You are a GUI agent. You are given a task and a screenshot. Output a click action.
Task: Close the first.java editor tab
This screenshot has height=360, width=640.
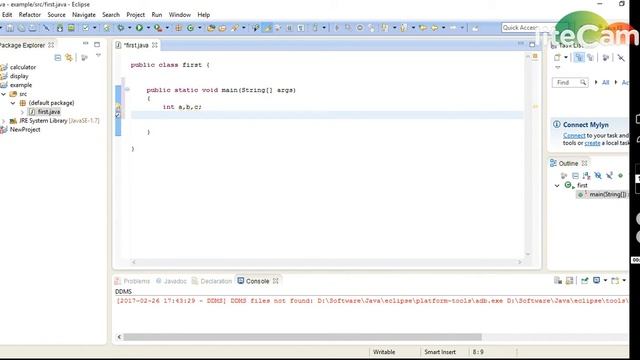pos(155,45)
